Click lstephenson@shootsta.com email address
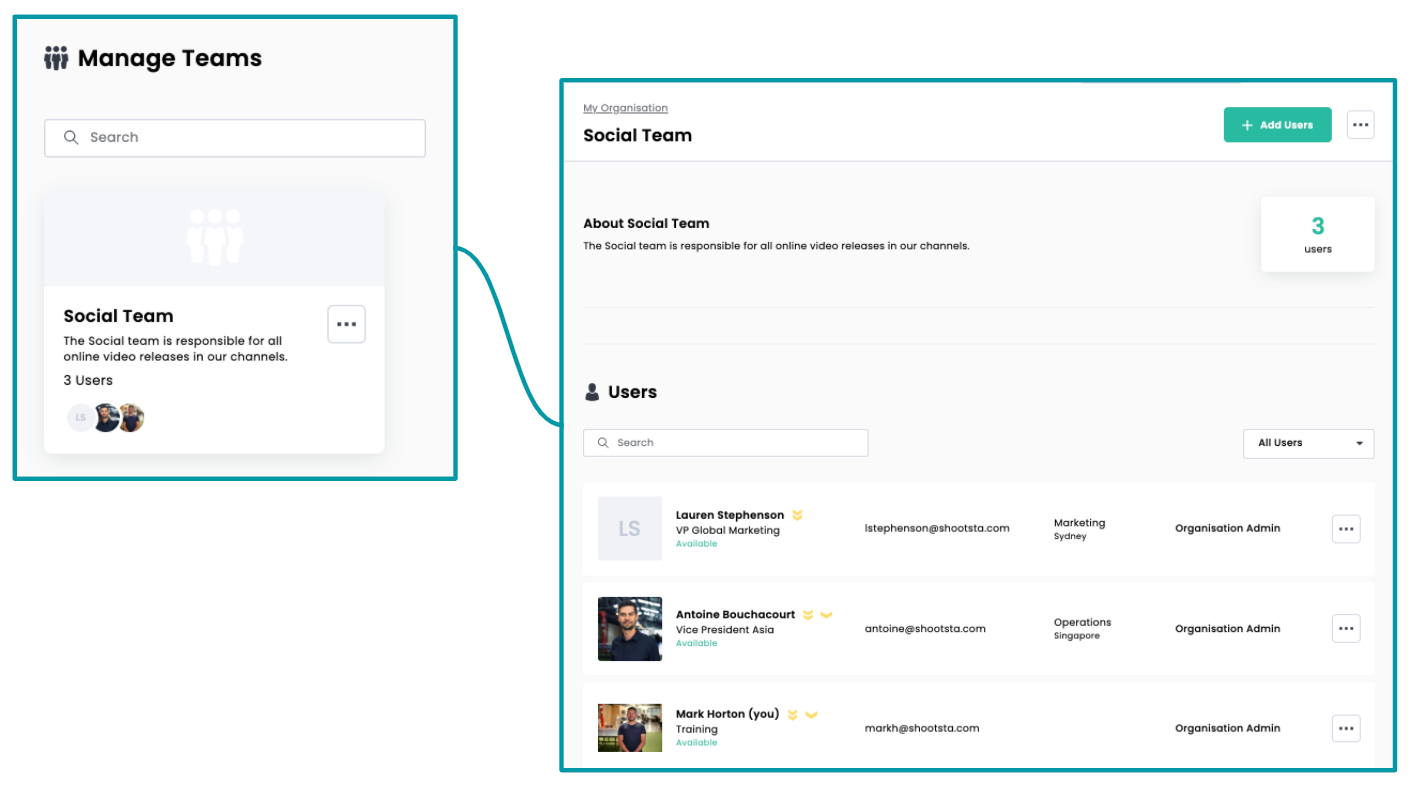This screenshot has height=788, width=1412. (x=937, y=528)
